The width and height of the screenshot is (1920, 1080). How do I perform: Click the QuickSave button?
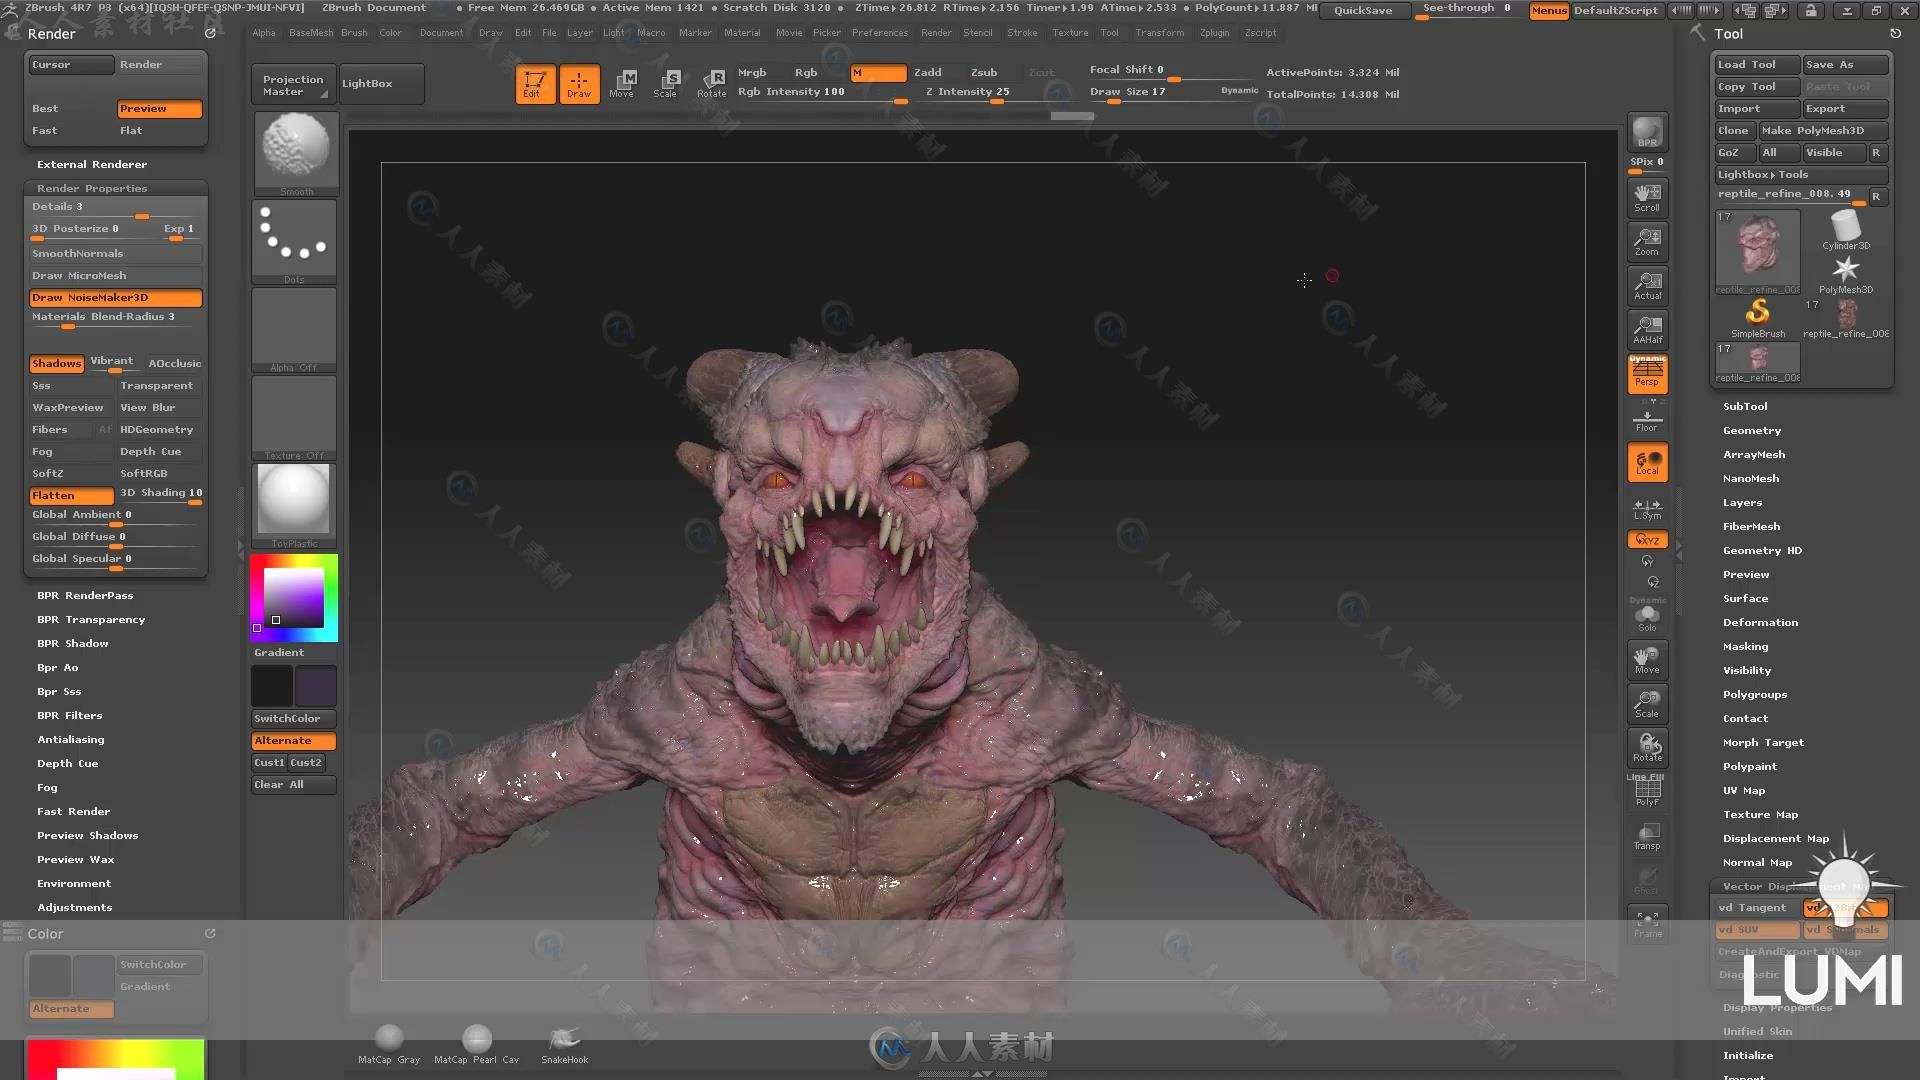pyautogui.click(x=1363, y=10)
